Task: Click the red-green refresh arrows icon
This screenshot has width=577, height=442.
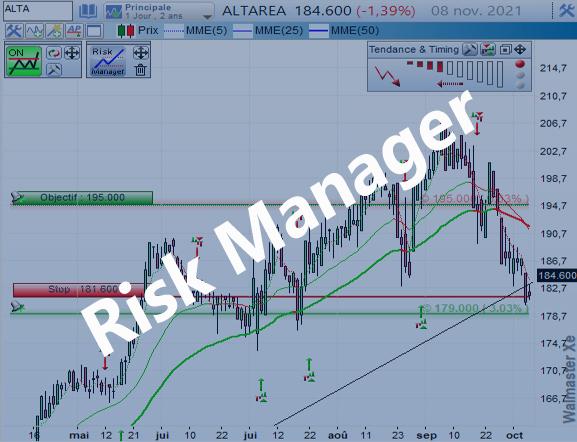Action: 54,53
